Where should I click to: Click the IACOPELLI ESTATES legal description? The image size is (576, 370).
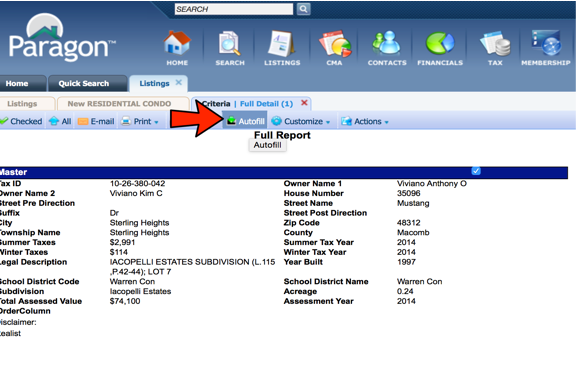coord(192,267)
